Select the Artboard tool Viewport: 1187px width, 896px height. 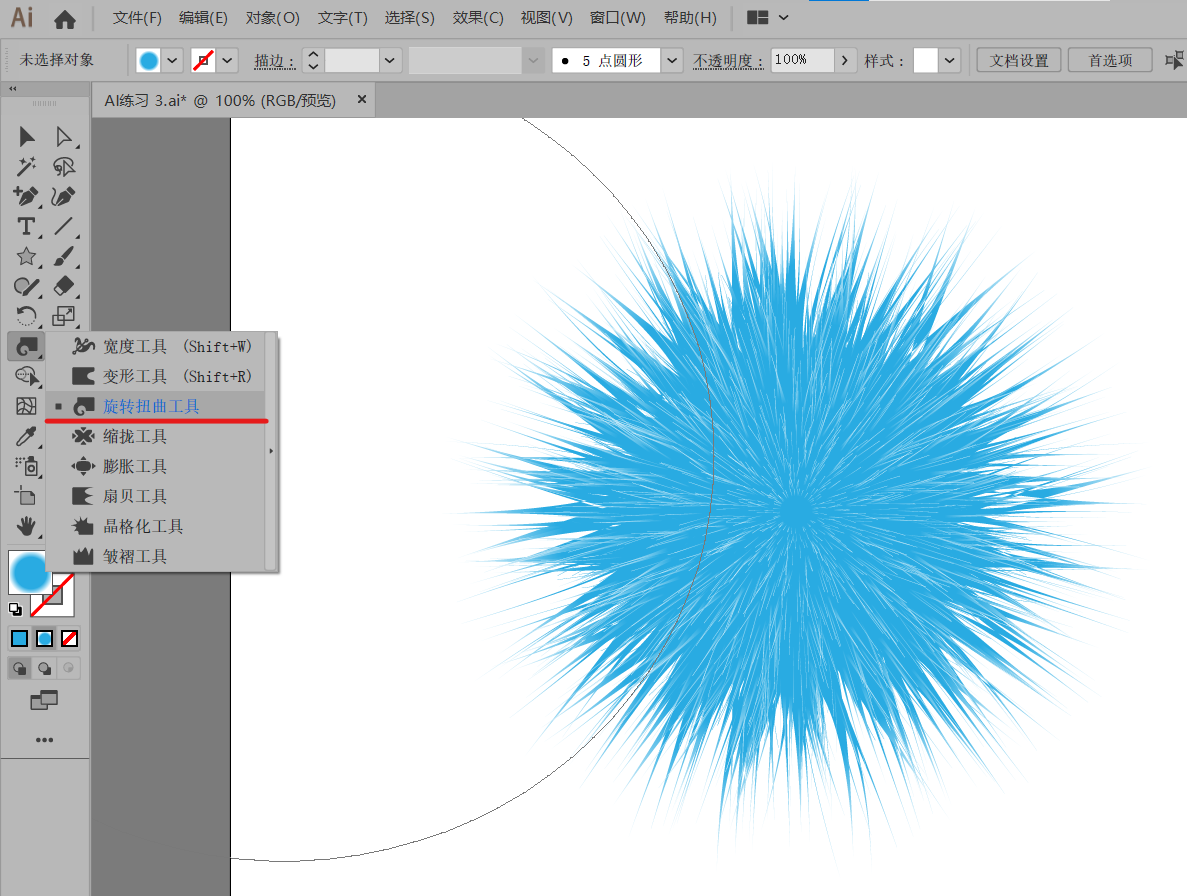point(26,496)
